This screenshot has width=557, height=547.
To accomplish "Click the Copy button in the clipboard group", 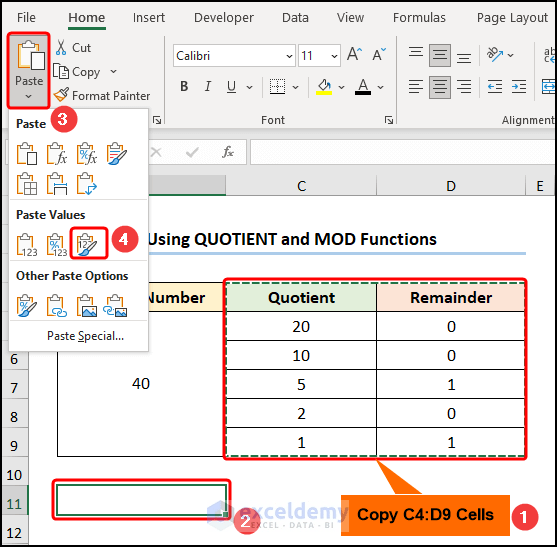I will (x=77, y=72).
